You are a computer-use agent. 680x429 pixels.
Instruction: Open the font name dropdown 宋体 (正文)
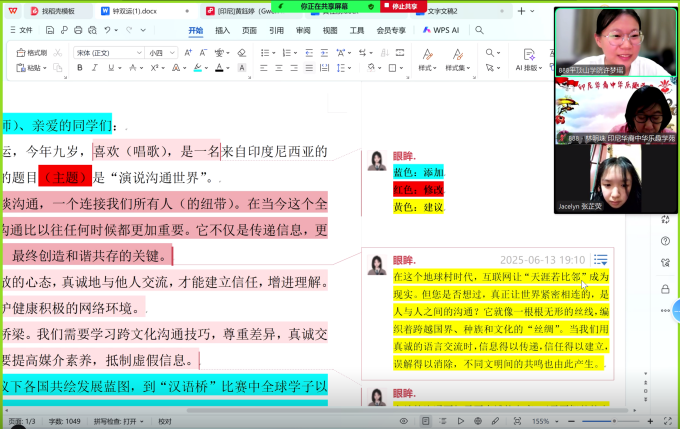tap(105, 52)
